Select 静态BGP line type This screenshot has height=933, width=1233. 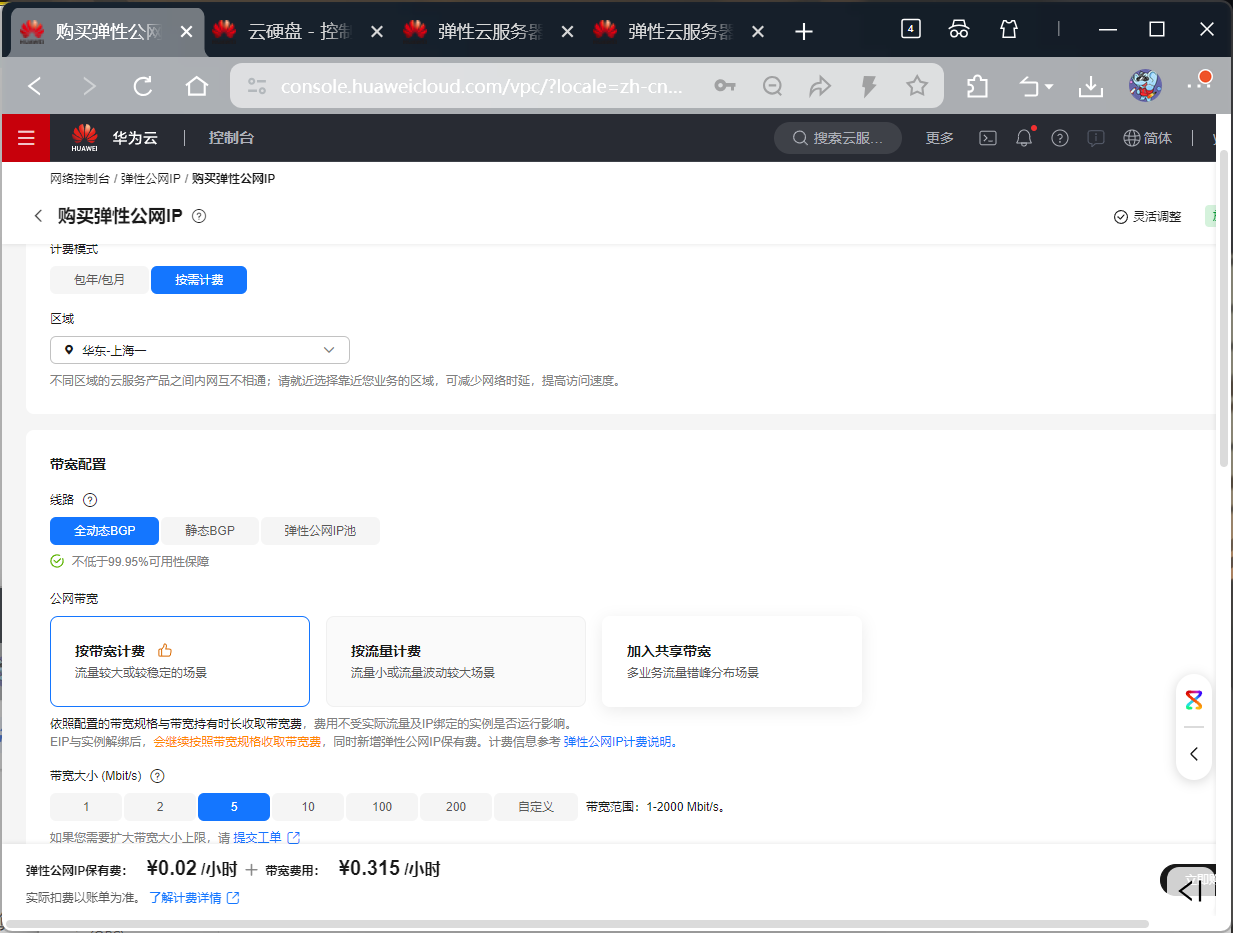coord(210,531)
